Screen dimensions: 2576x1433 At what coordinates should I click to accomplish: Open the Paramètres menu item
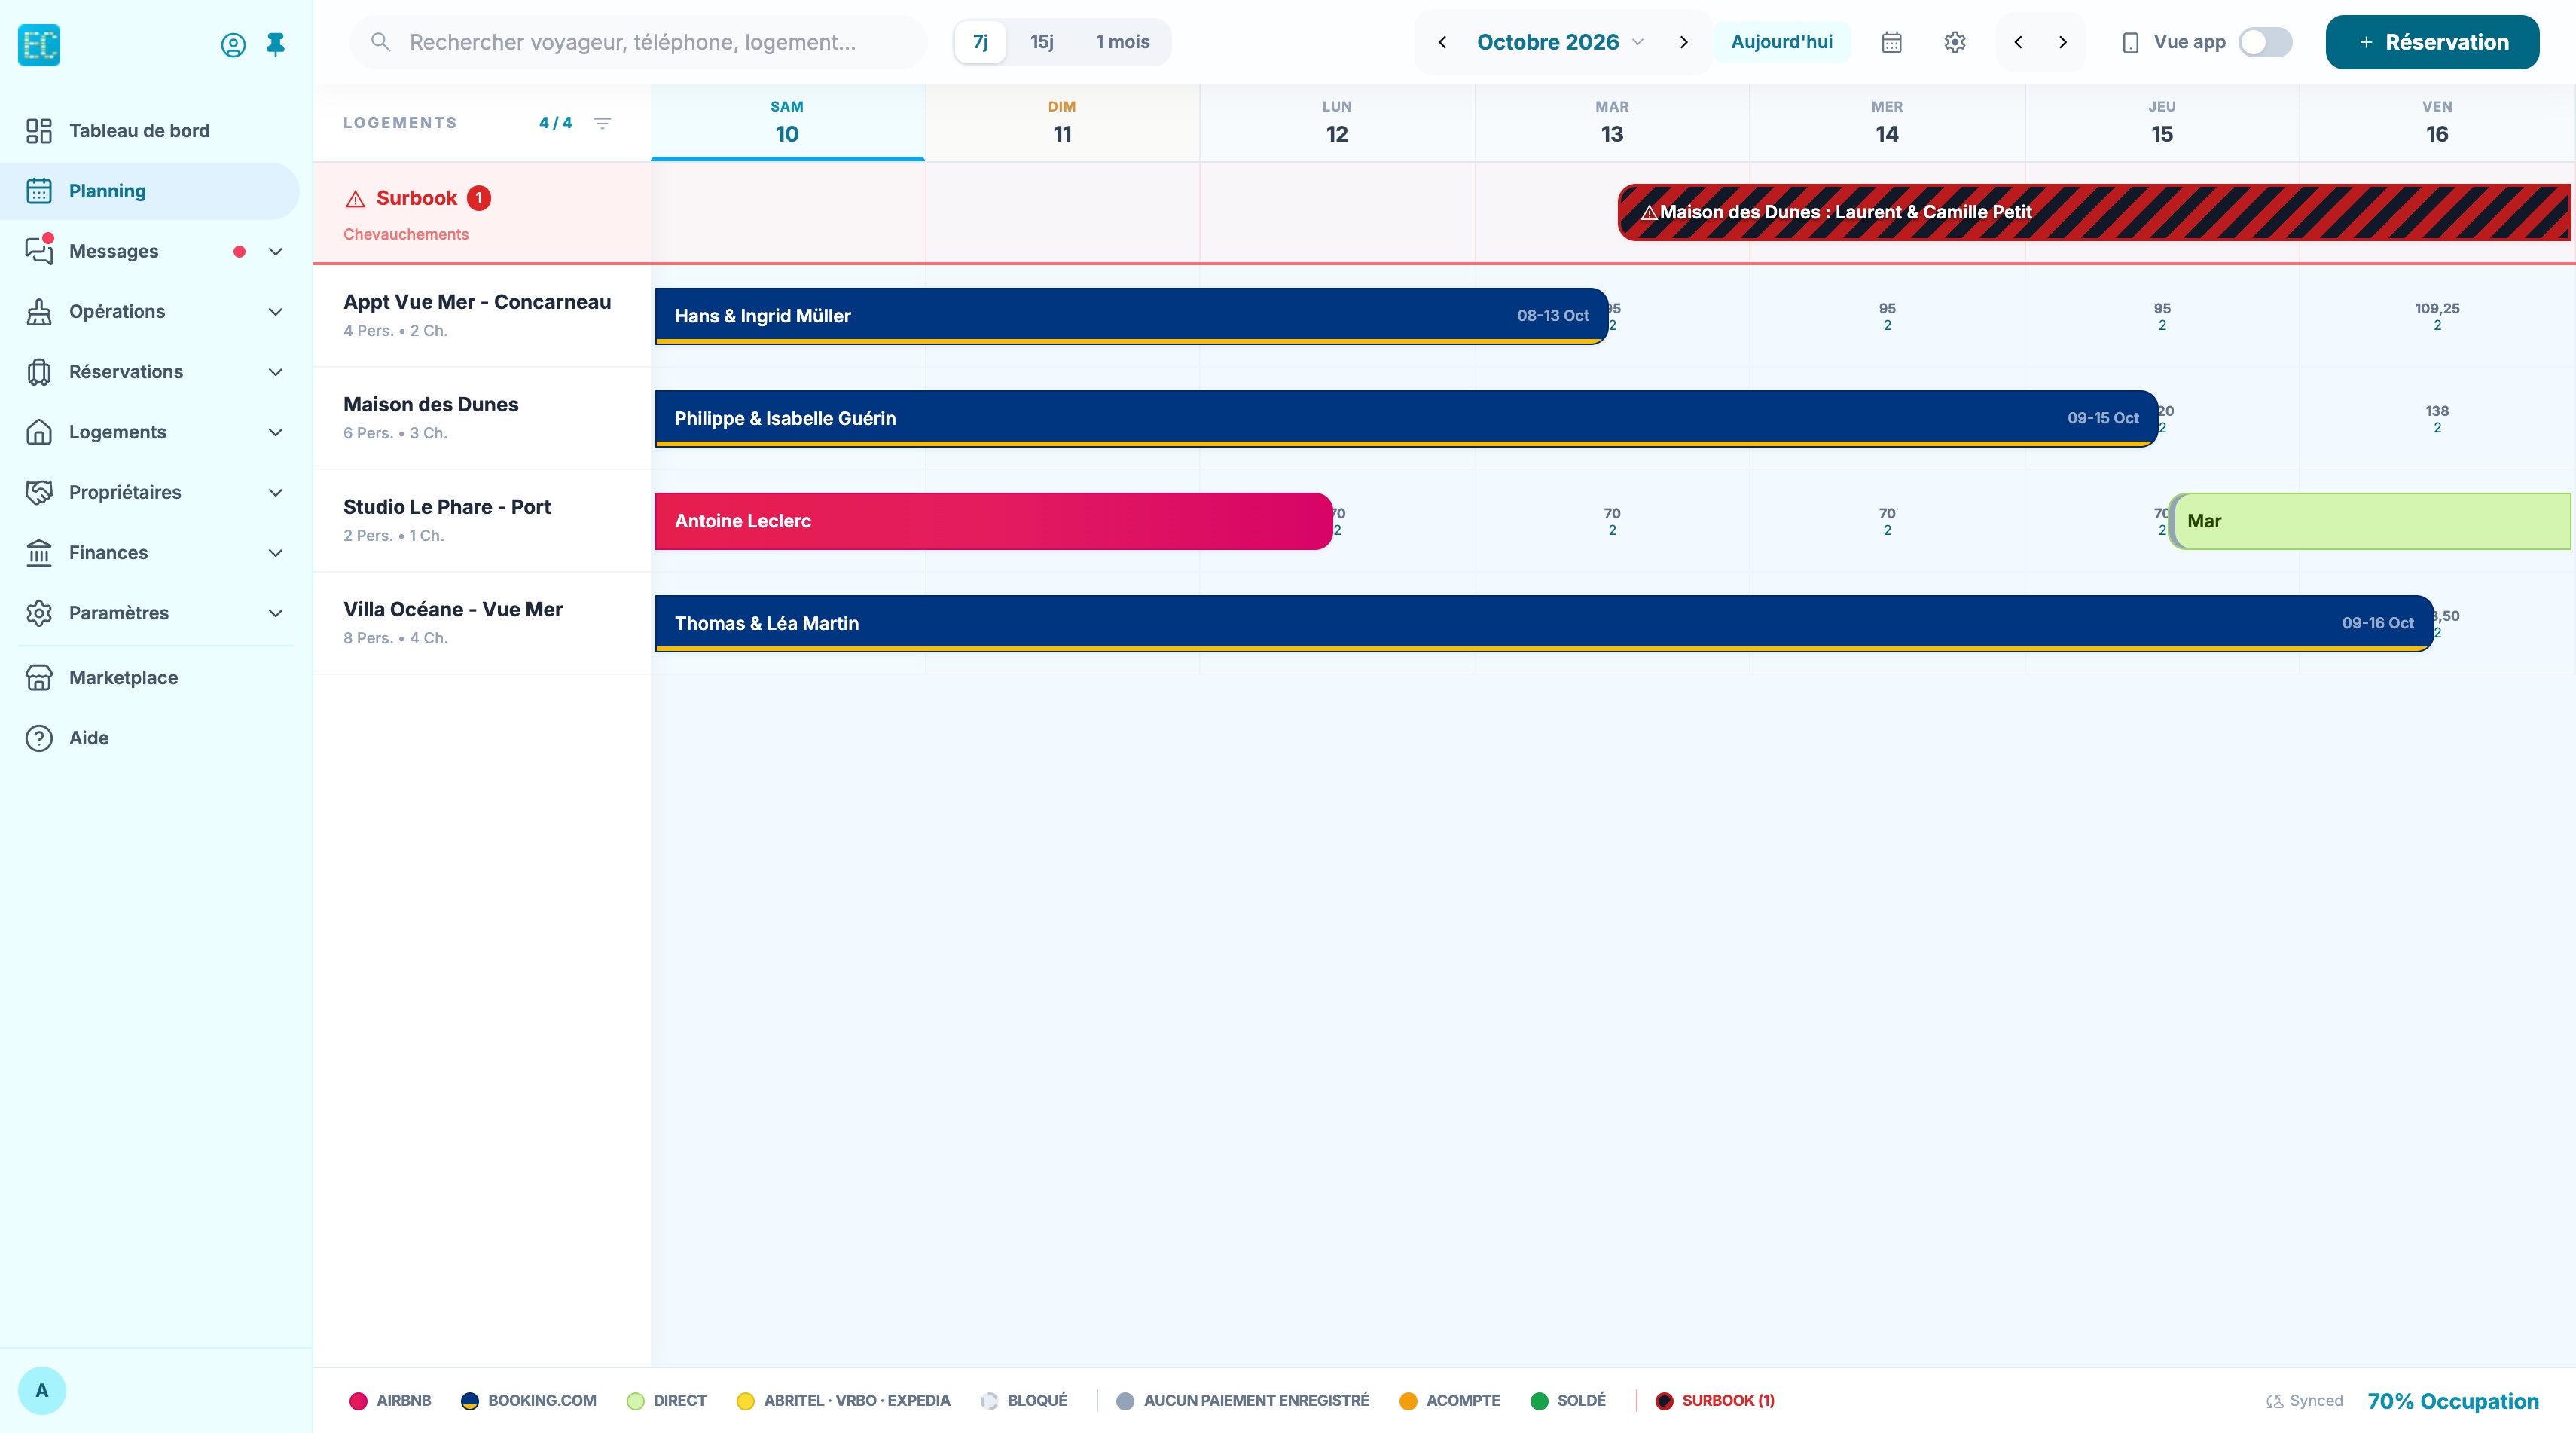150,613
